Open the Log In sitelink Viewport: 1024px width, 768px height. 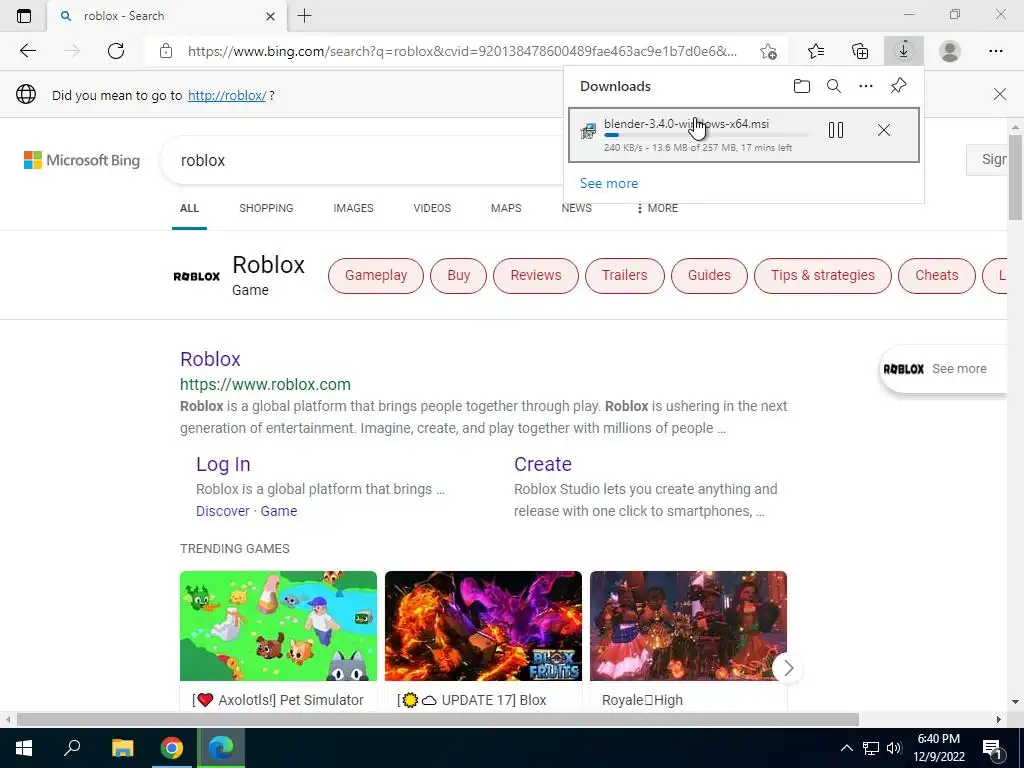[223, 464]
